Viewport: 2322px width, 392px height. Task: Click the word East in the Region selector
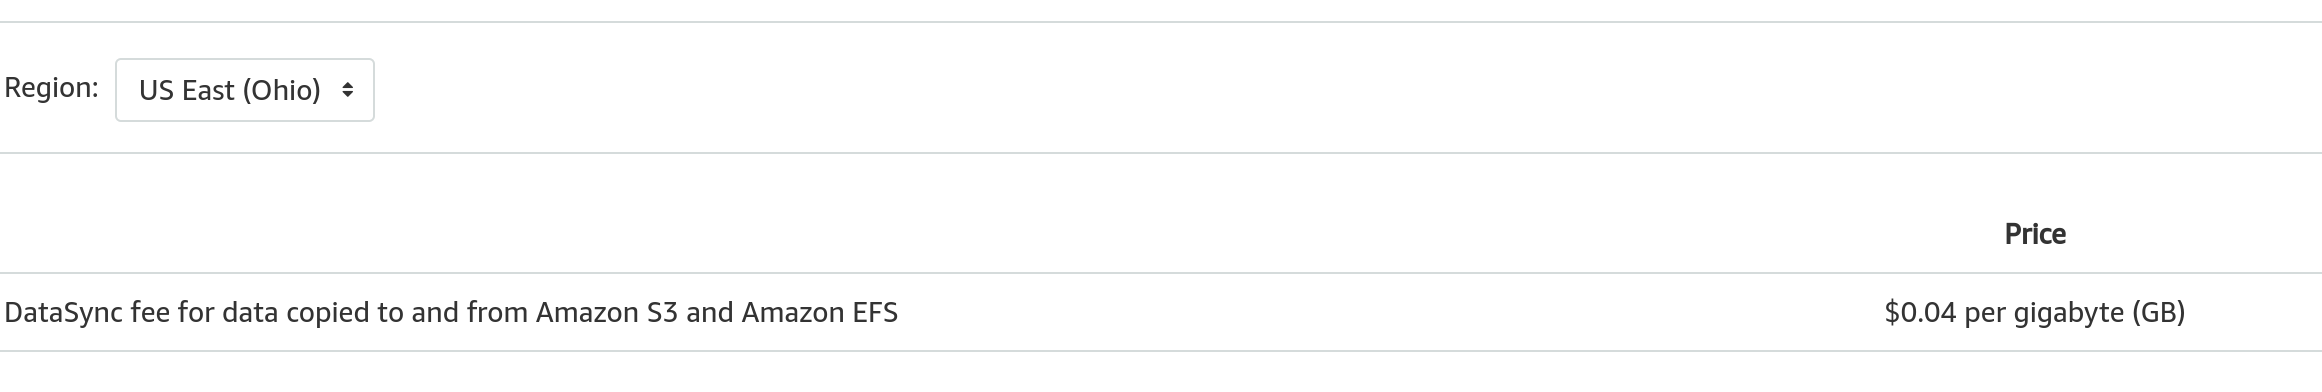coord(208,90)
